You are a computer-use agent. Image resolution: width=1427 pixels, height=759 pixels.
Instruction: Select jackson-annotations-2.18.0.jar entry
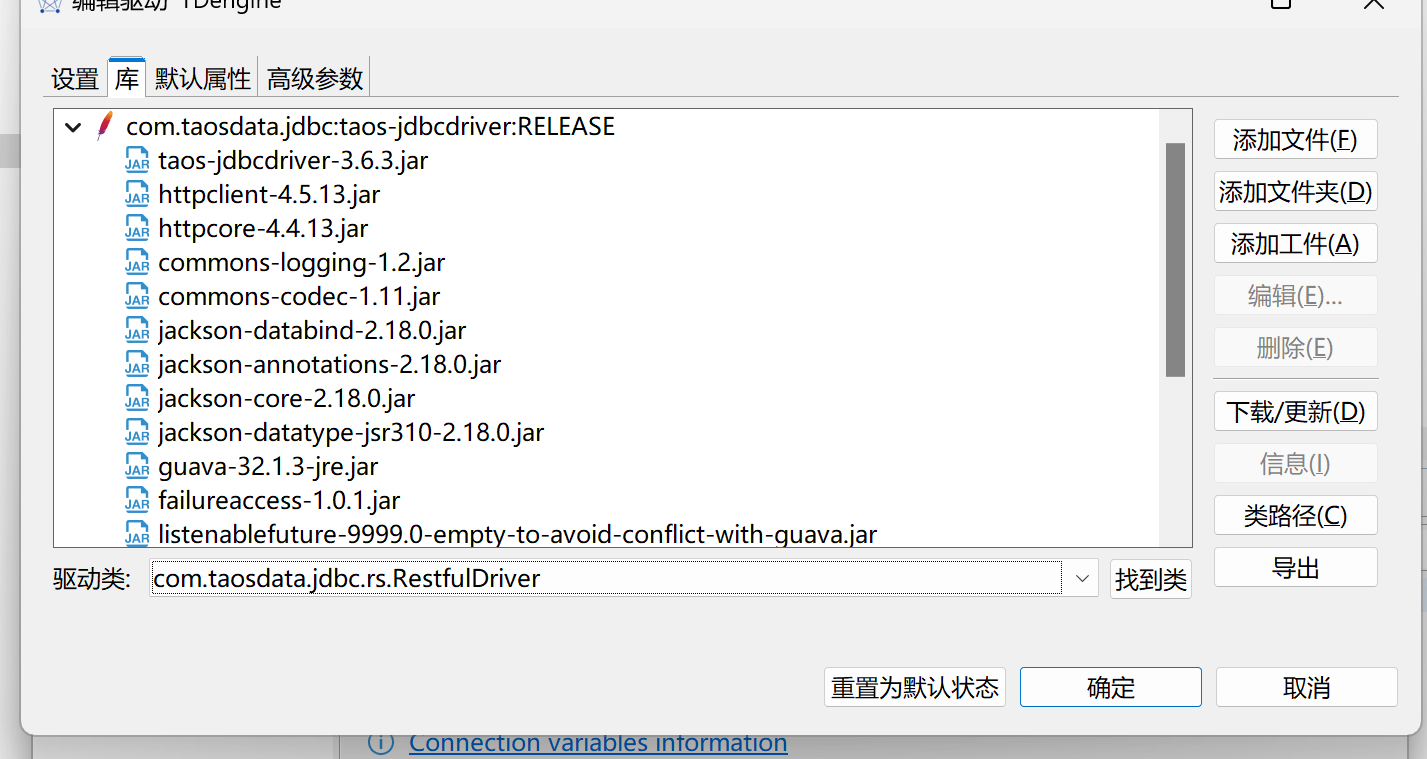pos(330,365)
